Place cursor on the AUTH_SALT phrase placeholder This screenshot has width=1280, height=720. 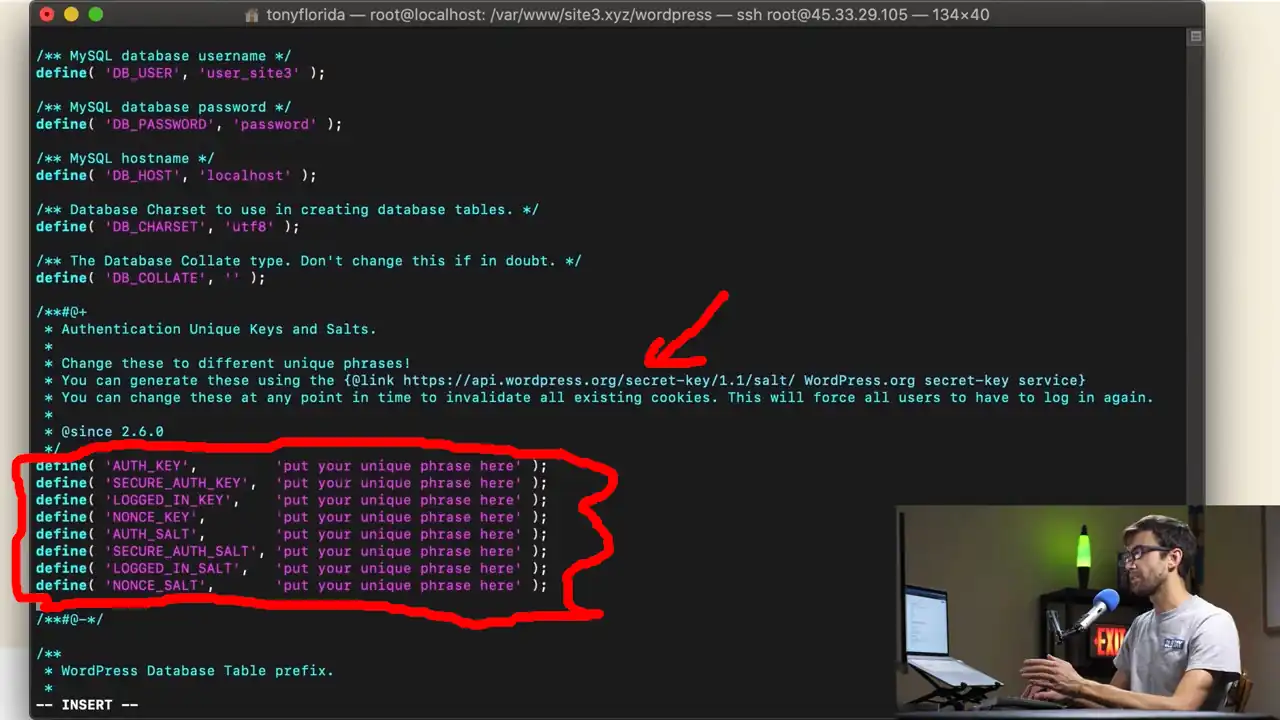(x=399, y=534)
